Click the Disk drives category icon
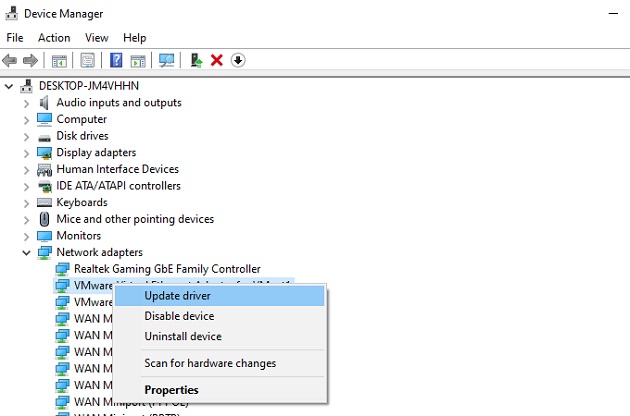 tap(44, 138)
